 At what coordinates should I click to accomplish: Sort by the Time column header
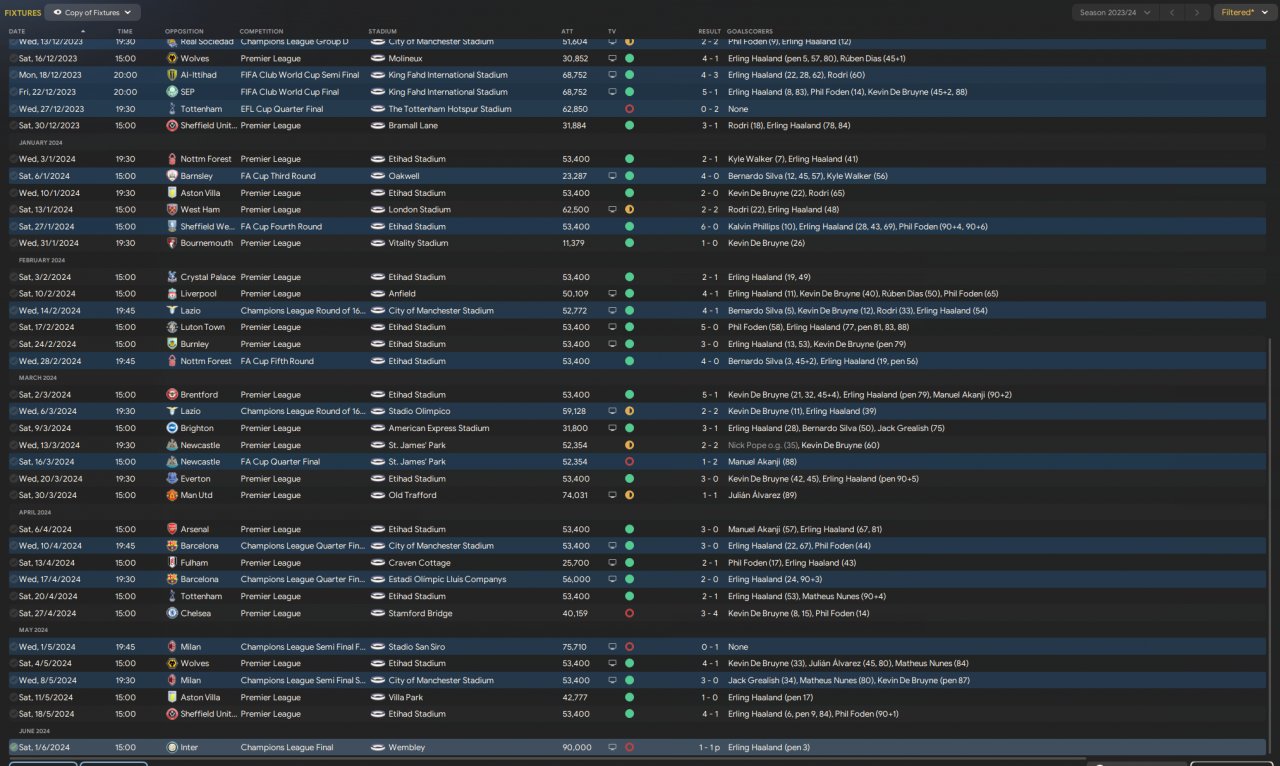point(124,31)
